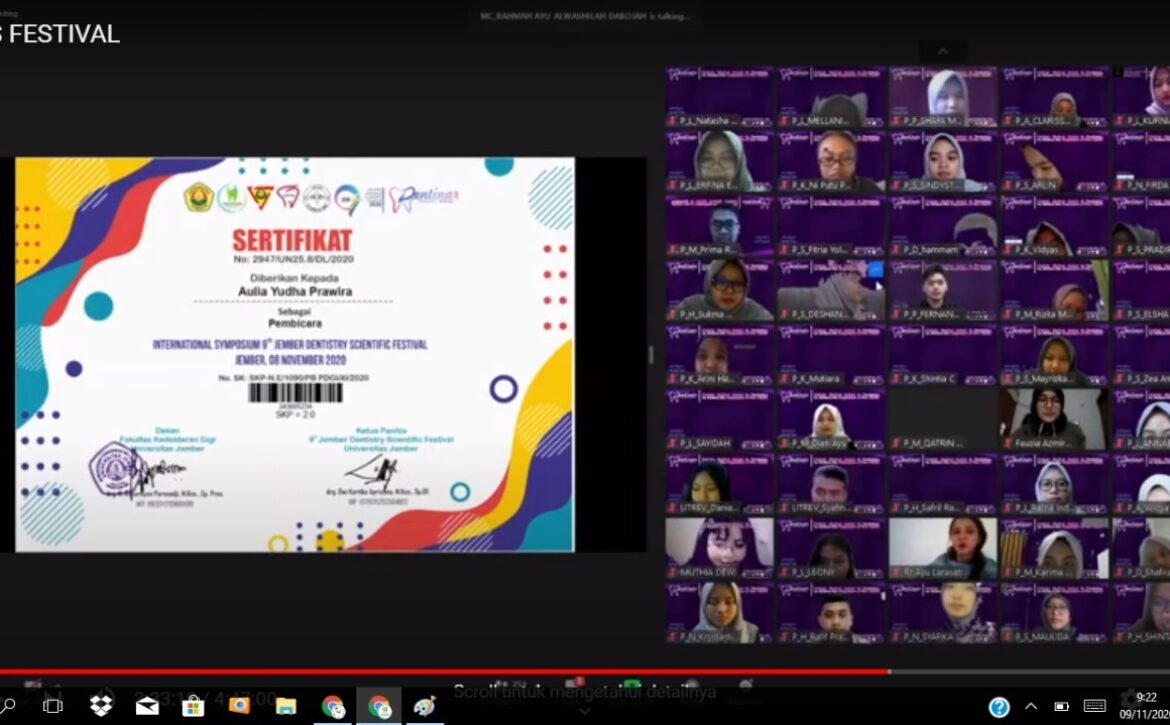Screen dimensions: 1170x725
Task: Click the blue help question mark tray icon
Action: pyautogui.click(x=998, y=706)
